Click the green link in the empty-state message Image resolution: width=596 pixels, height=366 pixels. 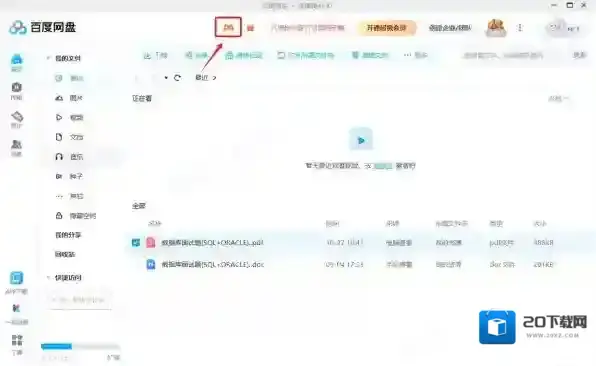pyautogui.click(x=384, y=166)
